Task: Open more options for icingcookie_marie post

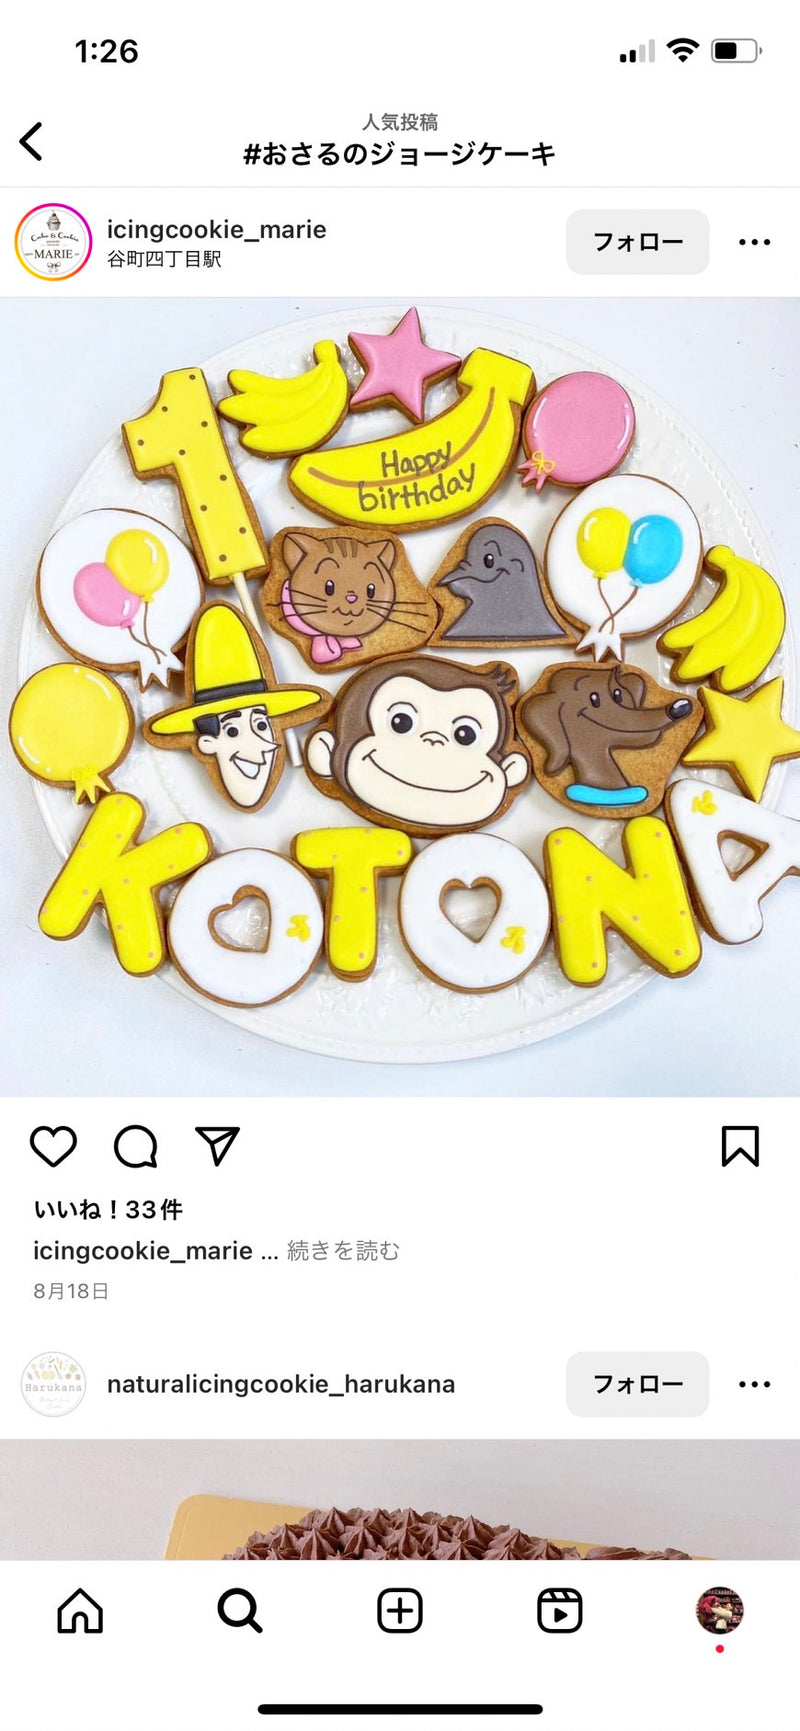Action: pyautogui.click(x=754, y=242)
